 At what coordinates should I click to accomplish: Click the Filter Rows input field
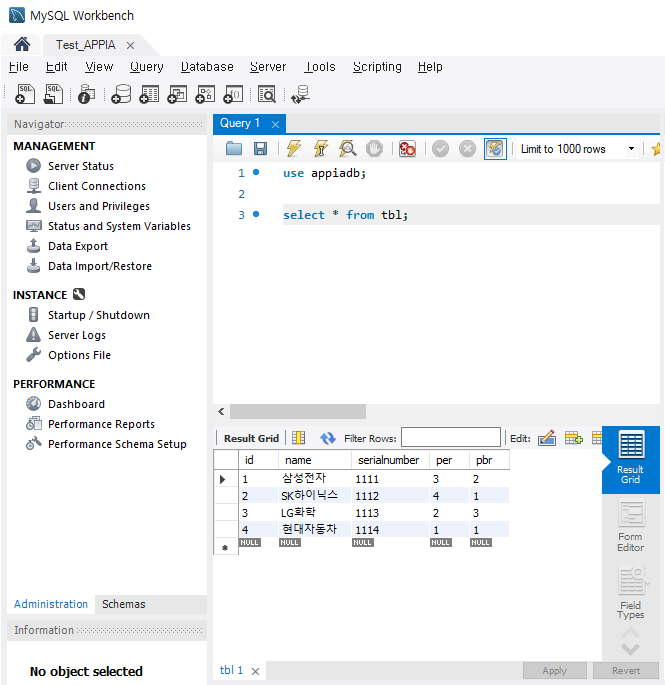[x=450, y=437]
